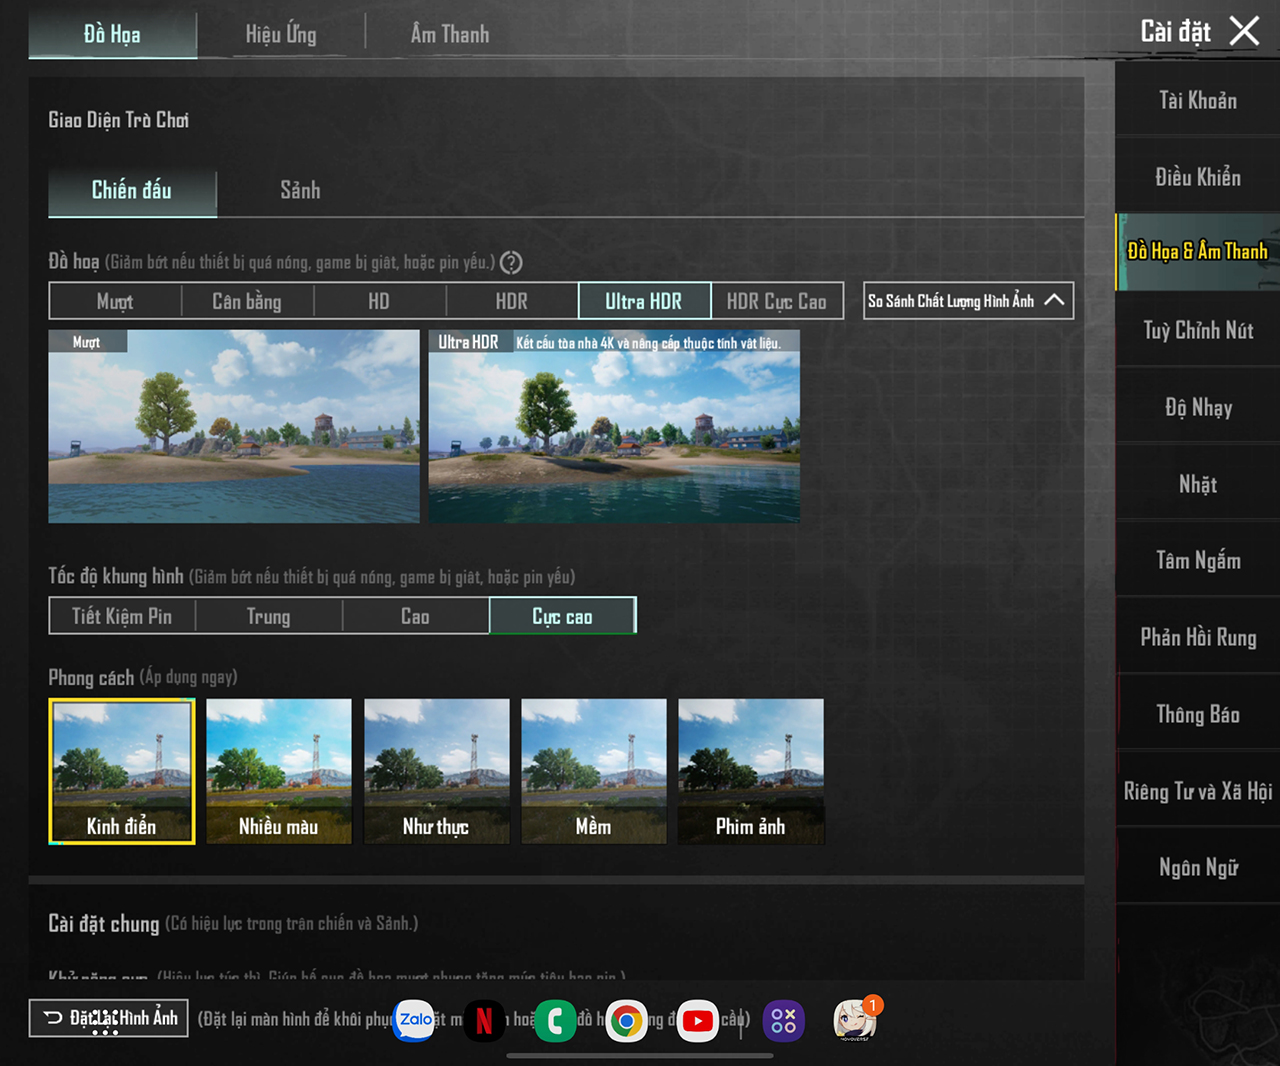The width and height of the screenshot is (1280, 1066).
Task: Set graphics quality to HDR
Action: 512,301
